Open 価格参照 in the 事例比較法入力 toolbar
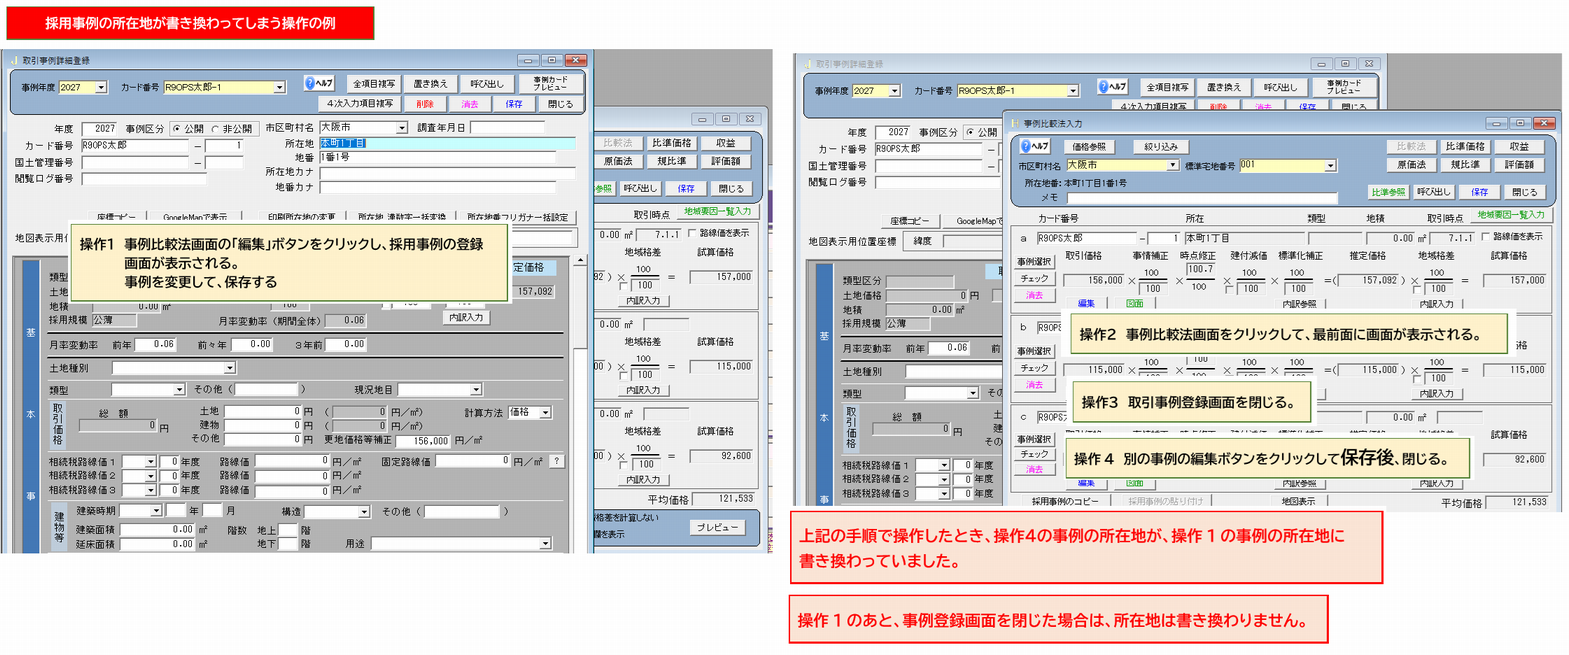Viewport: 1569px width, 655px height. click(x=1089, y=146)
